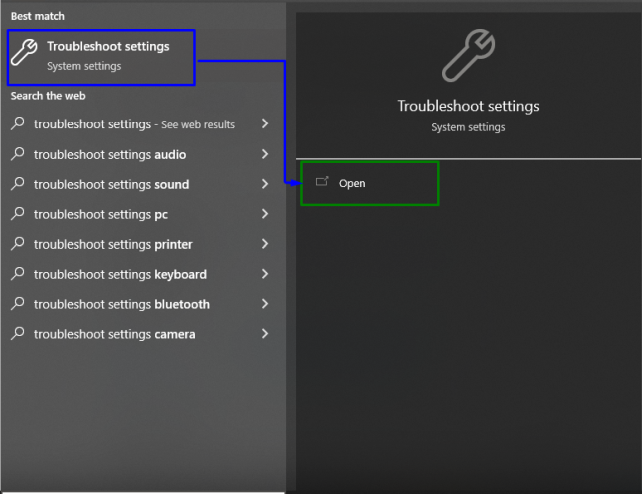Click the large wrench icon in preview pane
Image resolution: width=642 pixels, height=494 pixels.
pyautogui.click(x=468, y=55)
